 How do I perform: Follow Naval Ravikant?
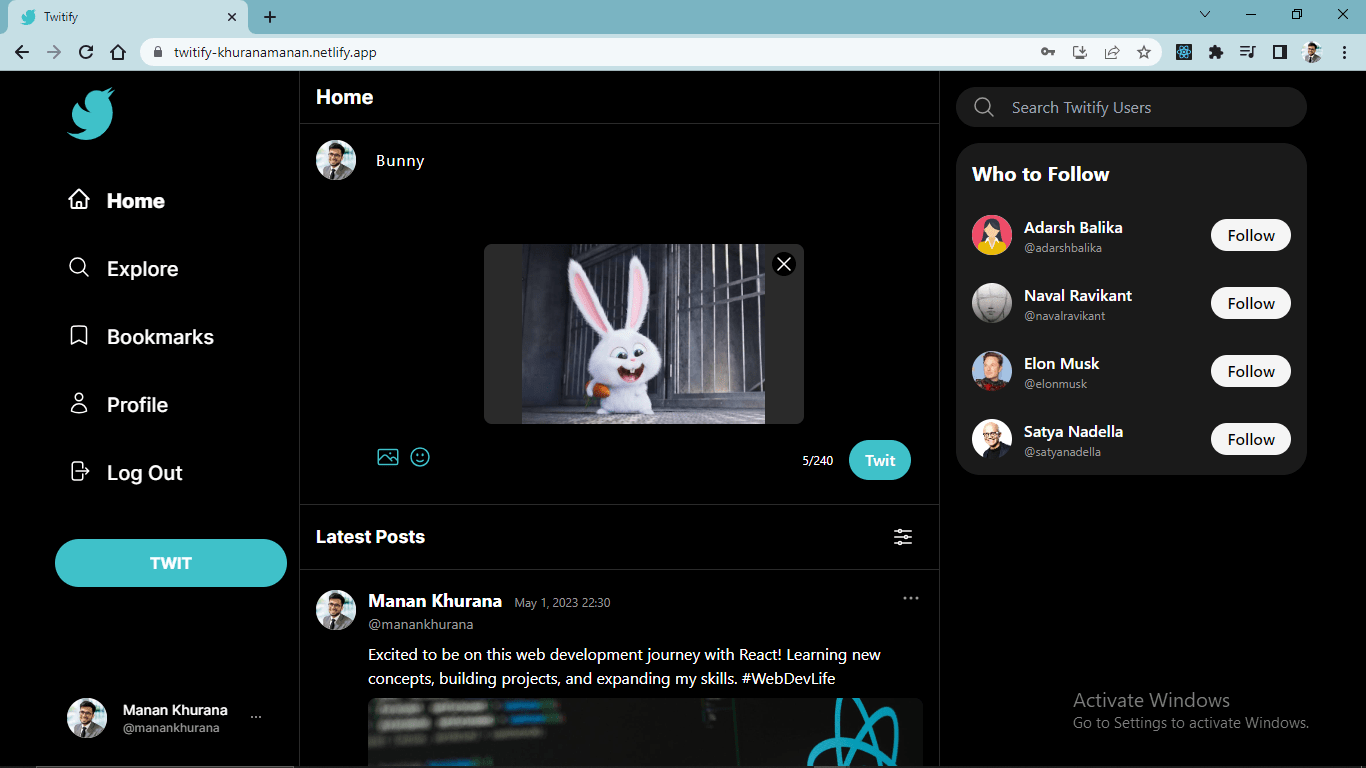point(1251,304)
